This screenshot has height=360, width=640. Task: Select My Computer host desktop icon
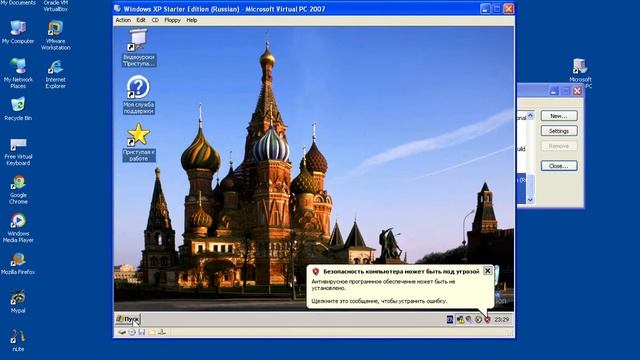tap(18, 32)
